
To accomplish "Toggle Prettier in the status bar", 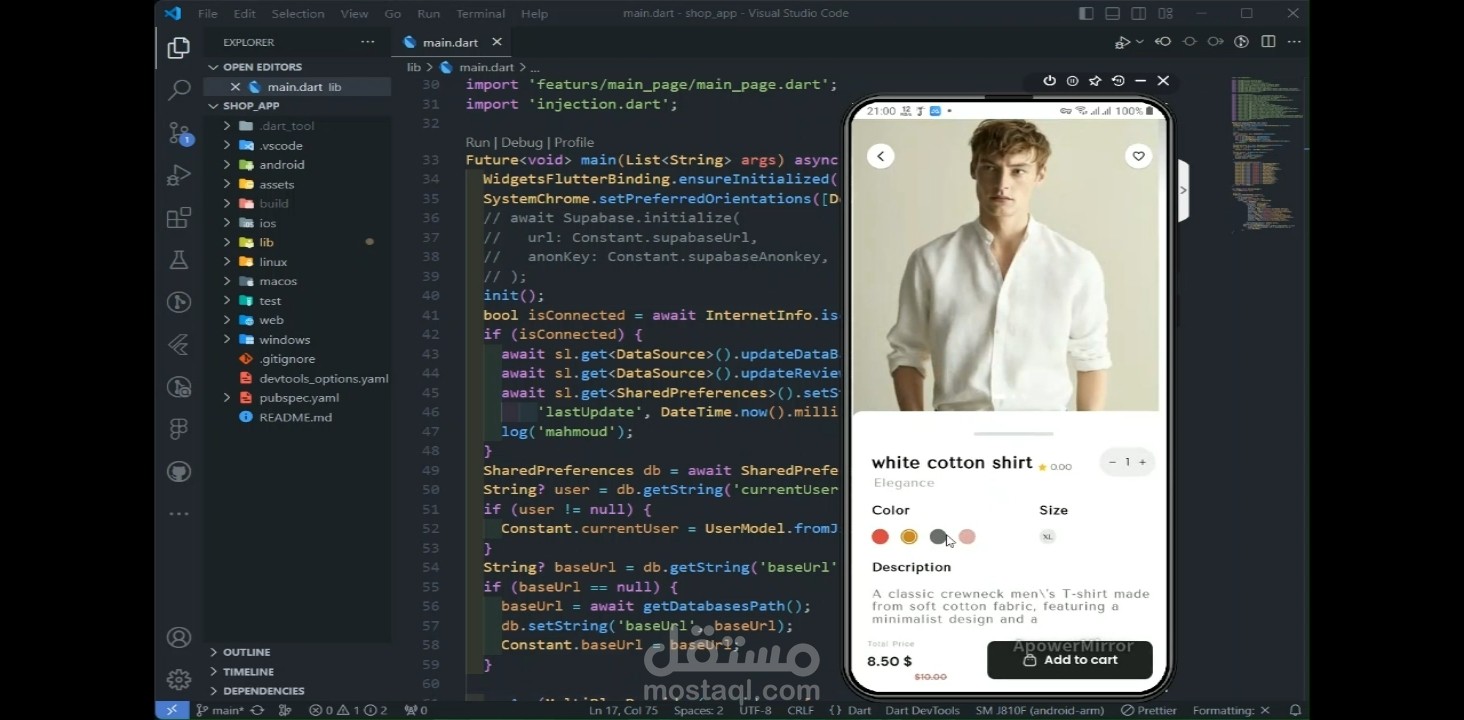I will coord(1149,710).
